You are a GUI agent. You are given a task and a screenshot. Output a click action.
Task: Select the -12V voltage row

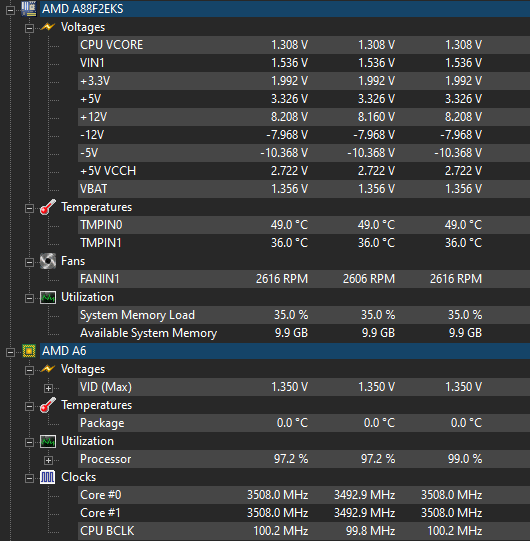pos(304,135)
